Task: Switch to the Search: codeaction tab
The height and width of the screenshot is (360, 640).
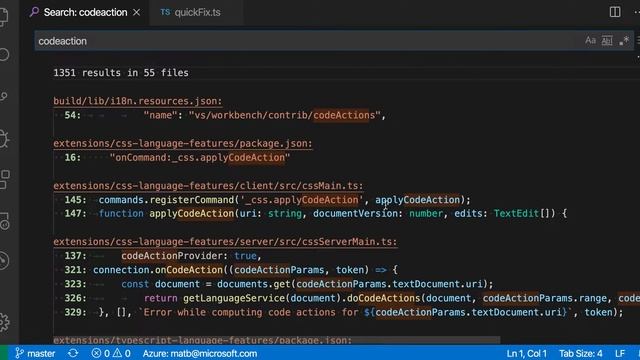Action: tap(85, 12)
